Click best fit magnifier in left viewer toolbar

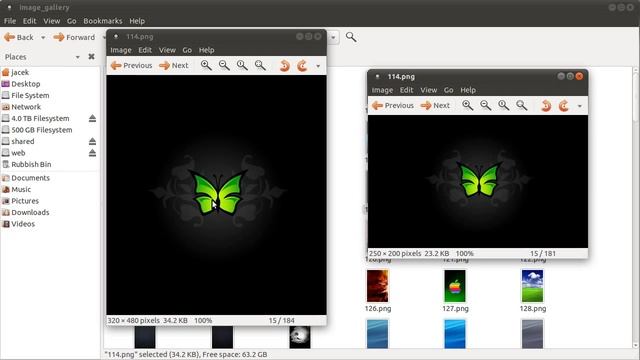pos(260,65)
